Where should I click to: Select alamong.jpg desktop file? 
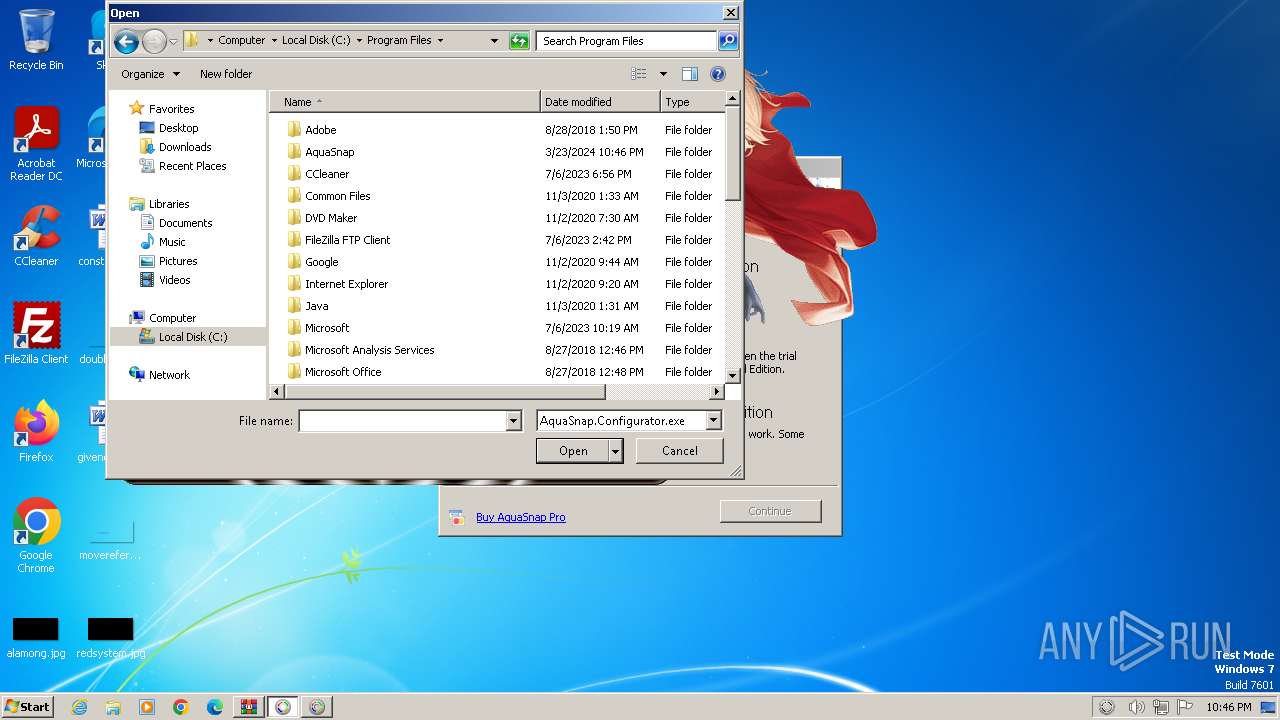[x=36, y=638]
